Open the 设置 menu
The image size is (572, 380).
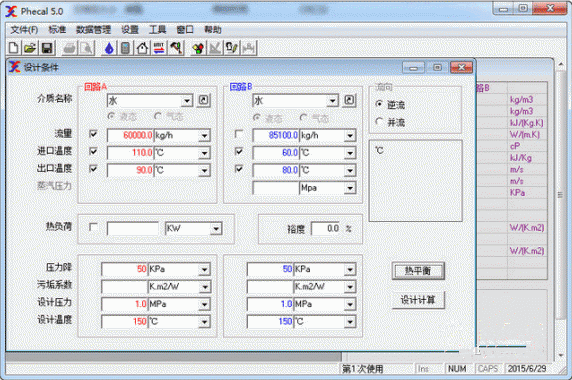click(x=130, y=30)
